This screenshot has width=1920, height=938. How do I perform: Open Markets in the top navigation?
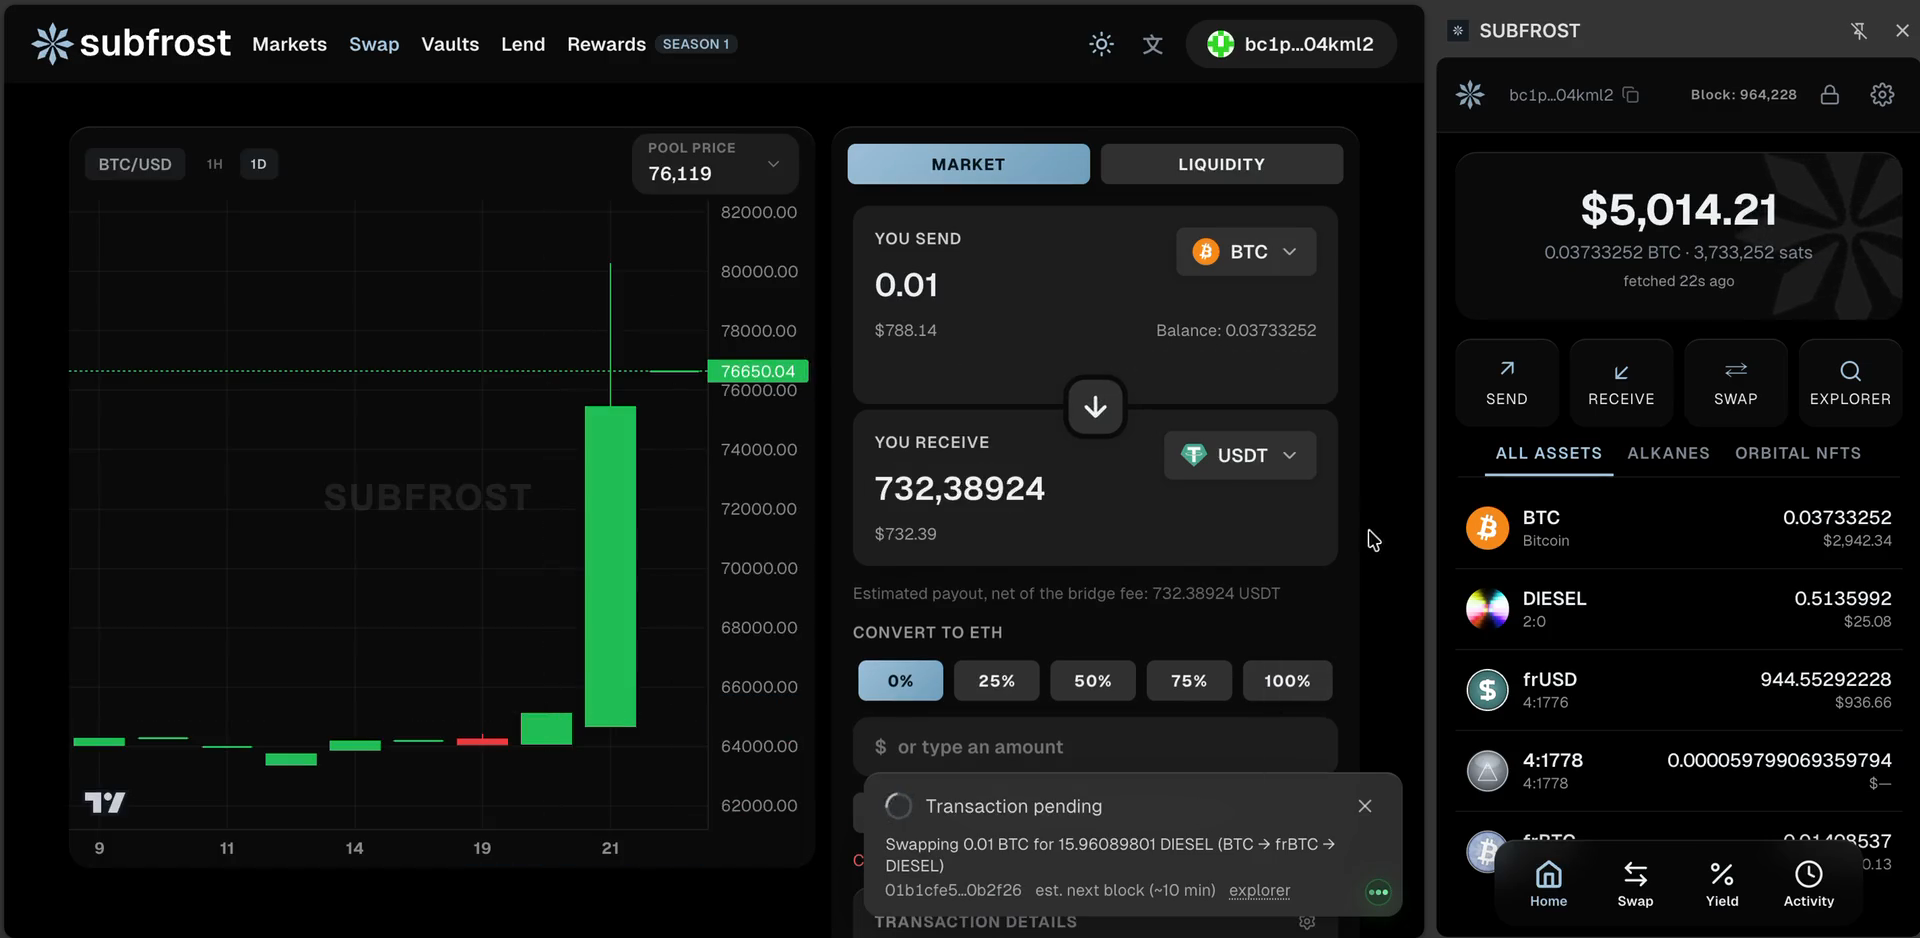(x=289, y=44)
